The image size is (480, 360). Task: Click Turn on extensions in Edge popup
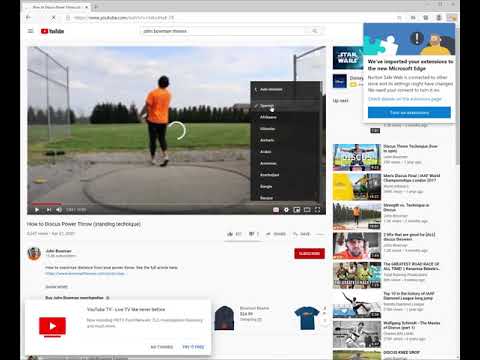409,112
